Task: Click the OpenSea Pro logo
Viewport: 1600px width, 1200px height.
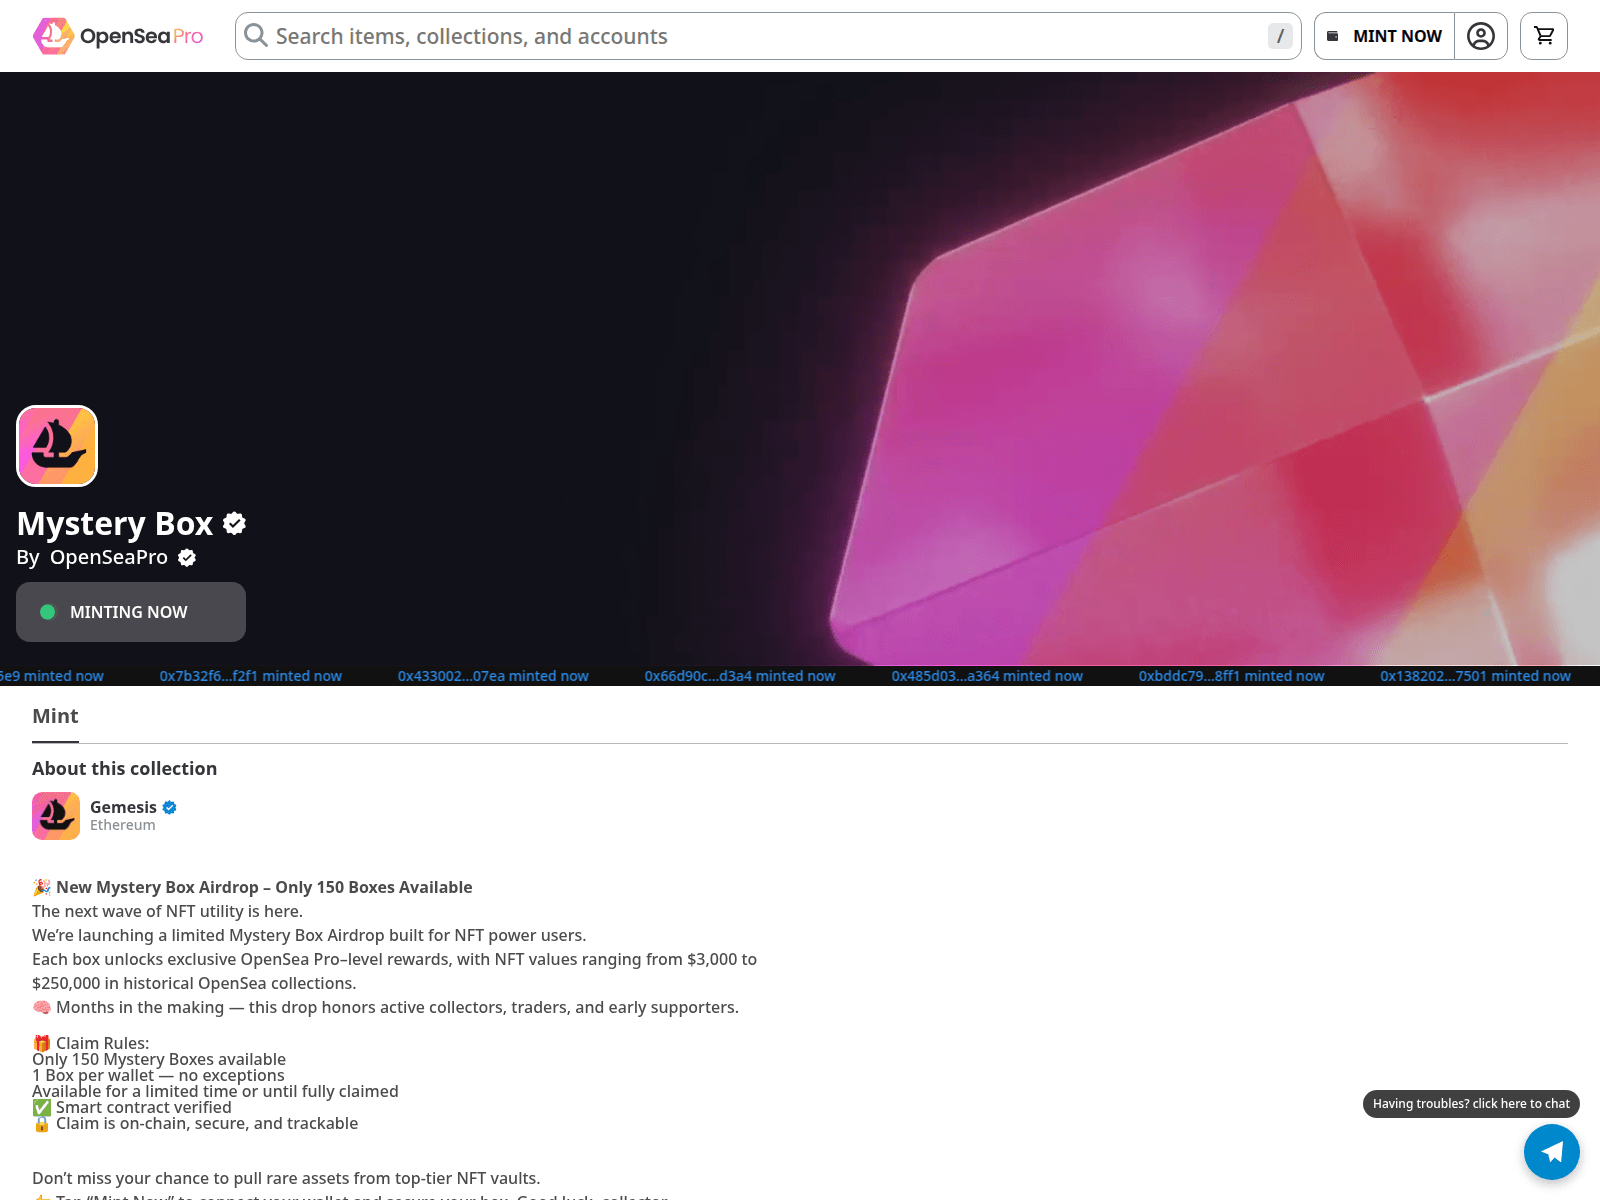Action: coord(118,36)
